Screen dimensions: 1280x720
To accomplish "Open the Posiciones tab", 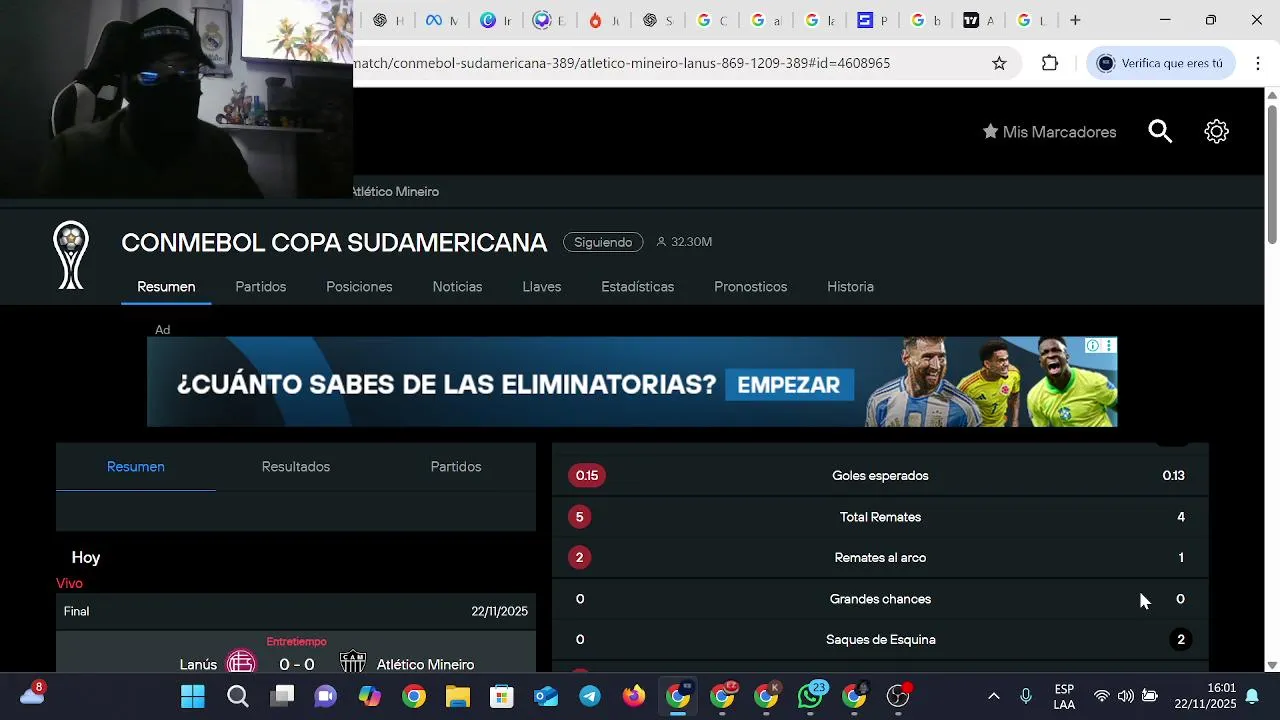I will click(359, 287).
